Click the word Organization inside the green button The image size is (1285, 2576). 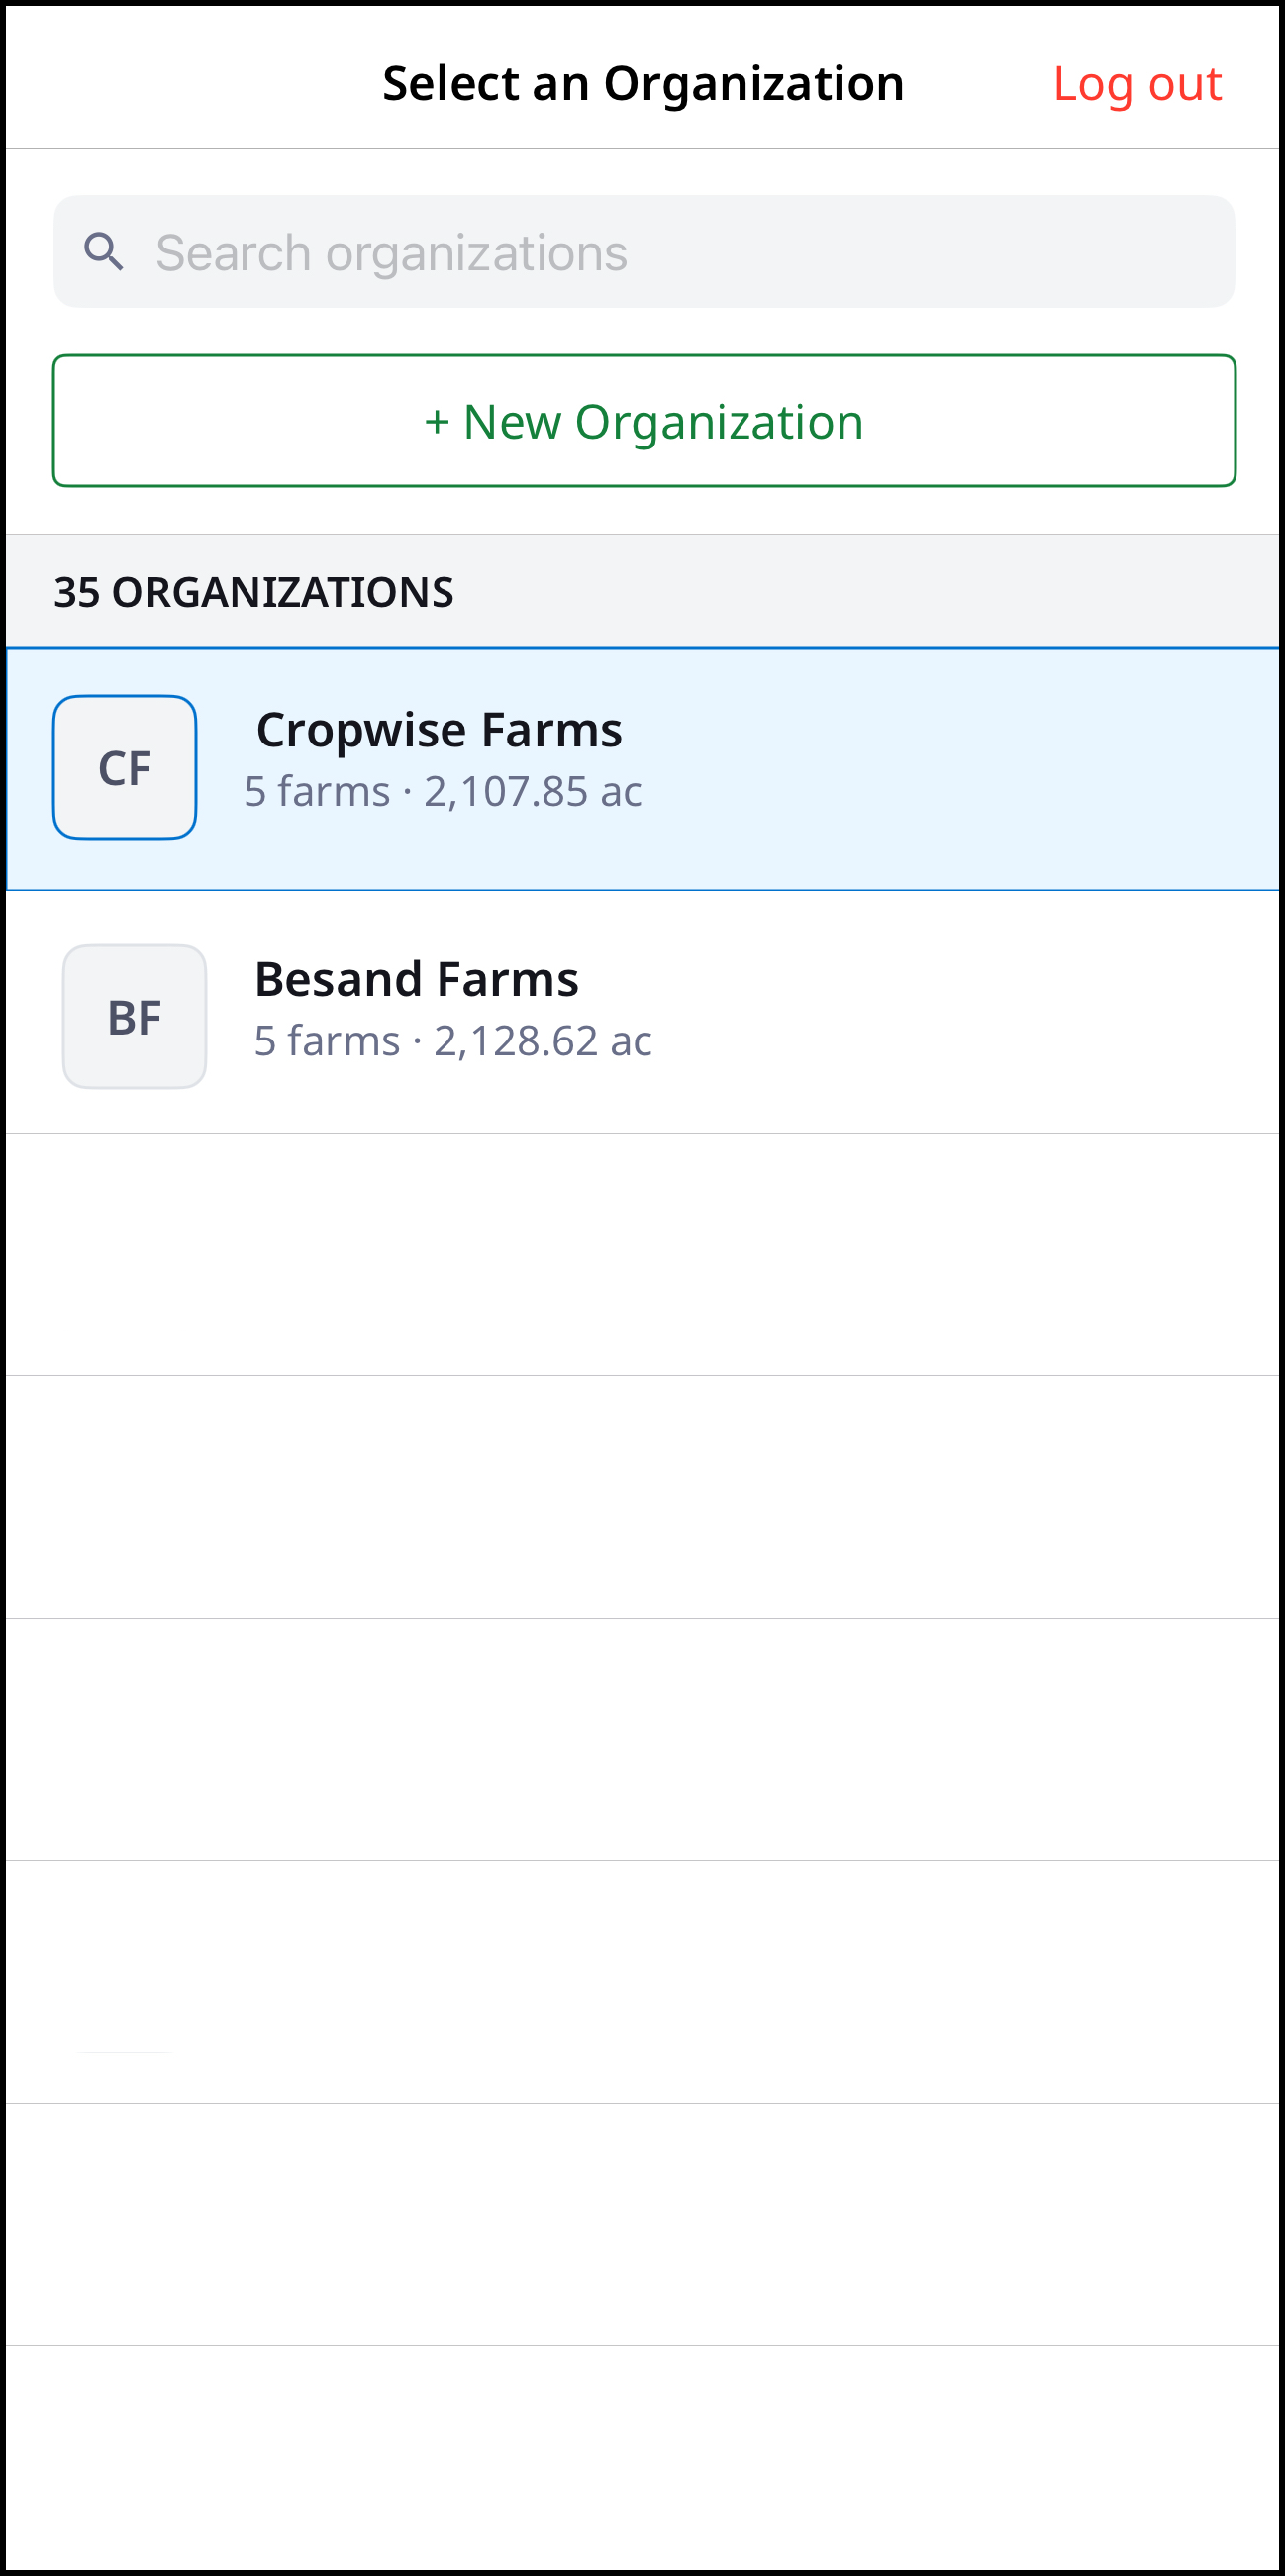click(x=718, y=422)
